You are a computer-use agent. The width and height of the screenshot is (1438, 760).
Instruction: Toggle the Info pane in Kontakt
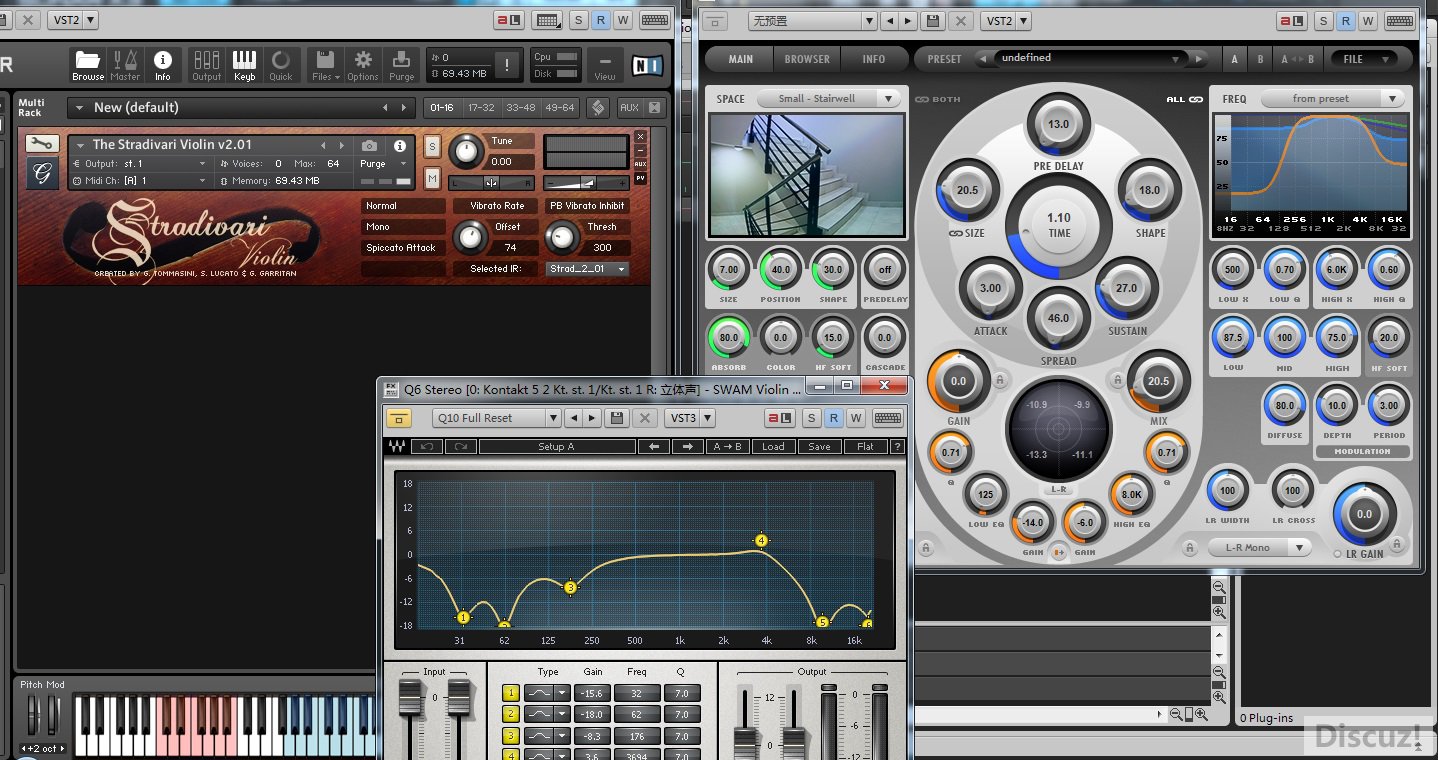coord(162,66)
